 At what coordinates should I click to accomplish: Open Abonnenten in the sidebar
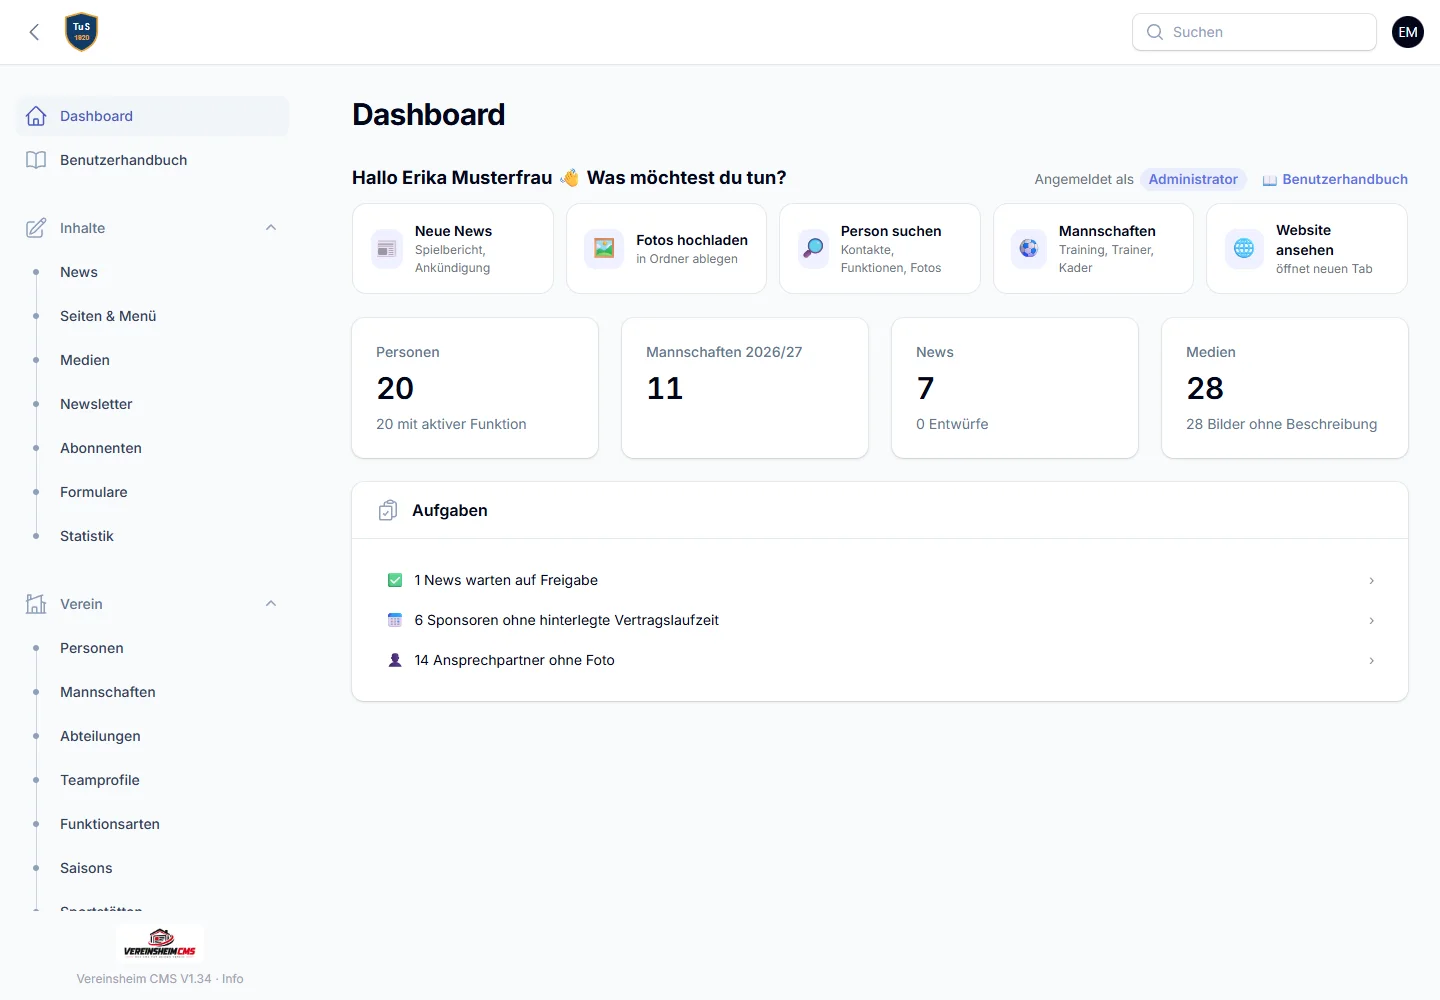101,448
